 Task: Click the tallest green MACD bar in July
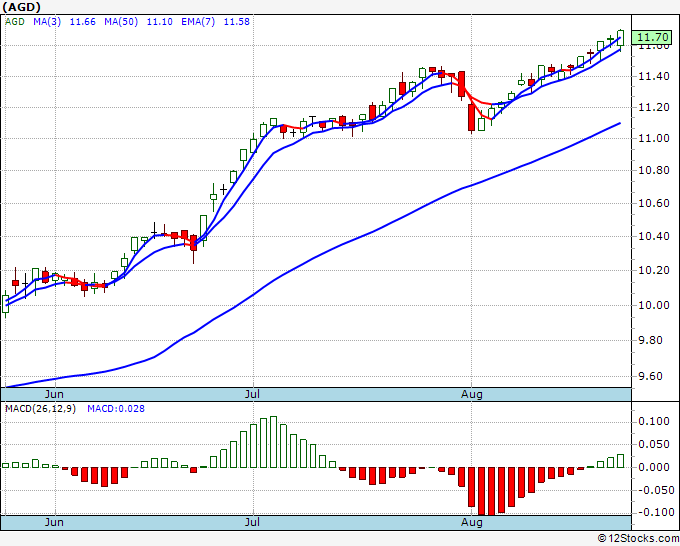click(x=273, y=442)
